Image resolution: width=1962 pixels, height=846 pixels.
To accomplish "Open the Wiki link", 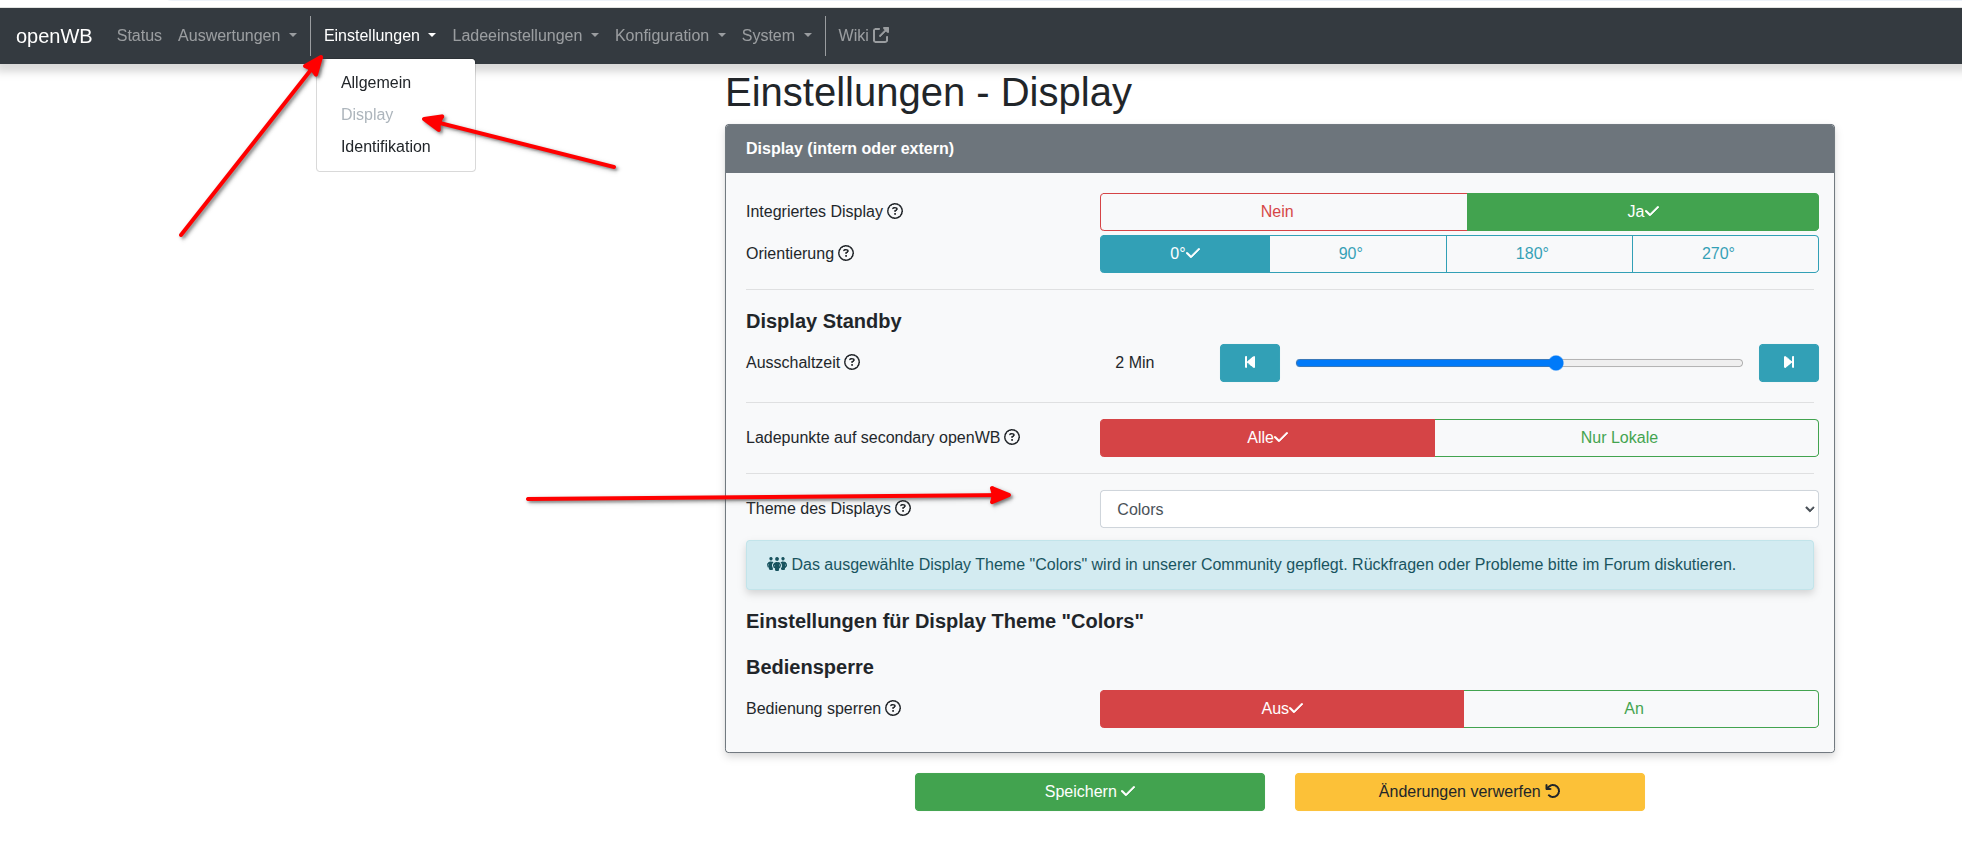I will point(863,35).
